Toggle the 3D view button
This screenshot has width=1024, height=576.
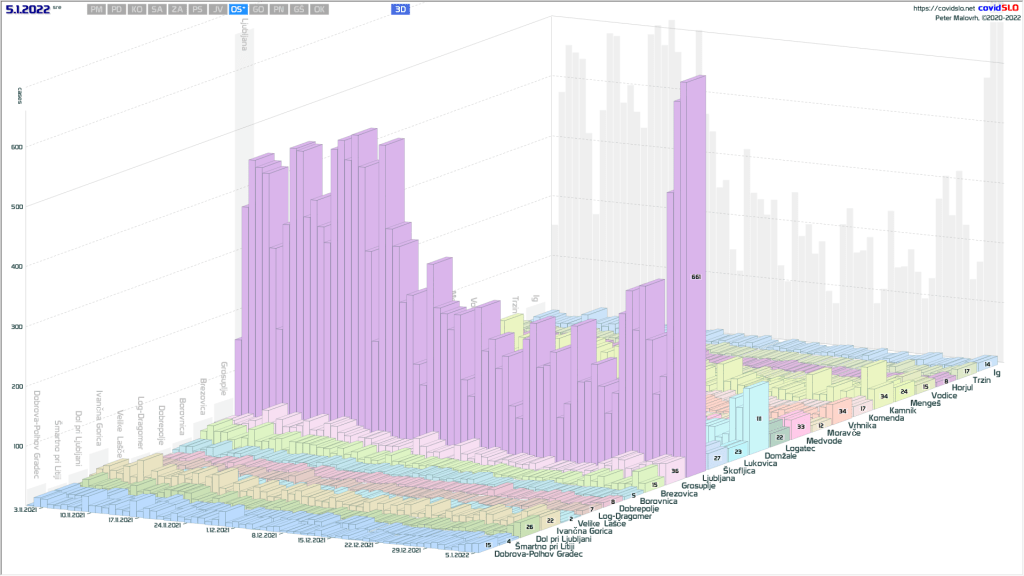pos(400,9)
